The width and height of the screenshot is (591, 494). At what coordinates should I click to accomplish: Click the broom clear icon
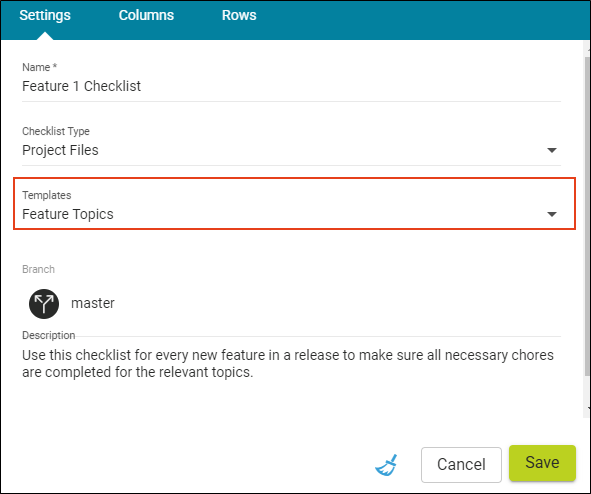click(386, 465)
